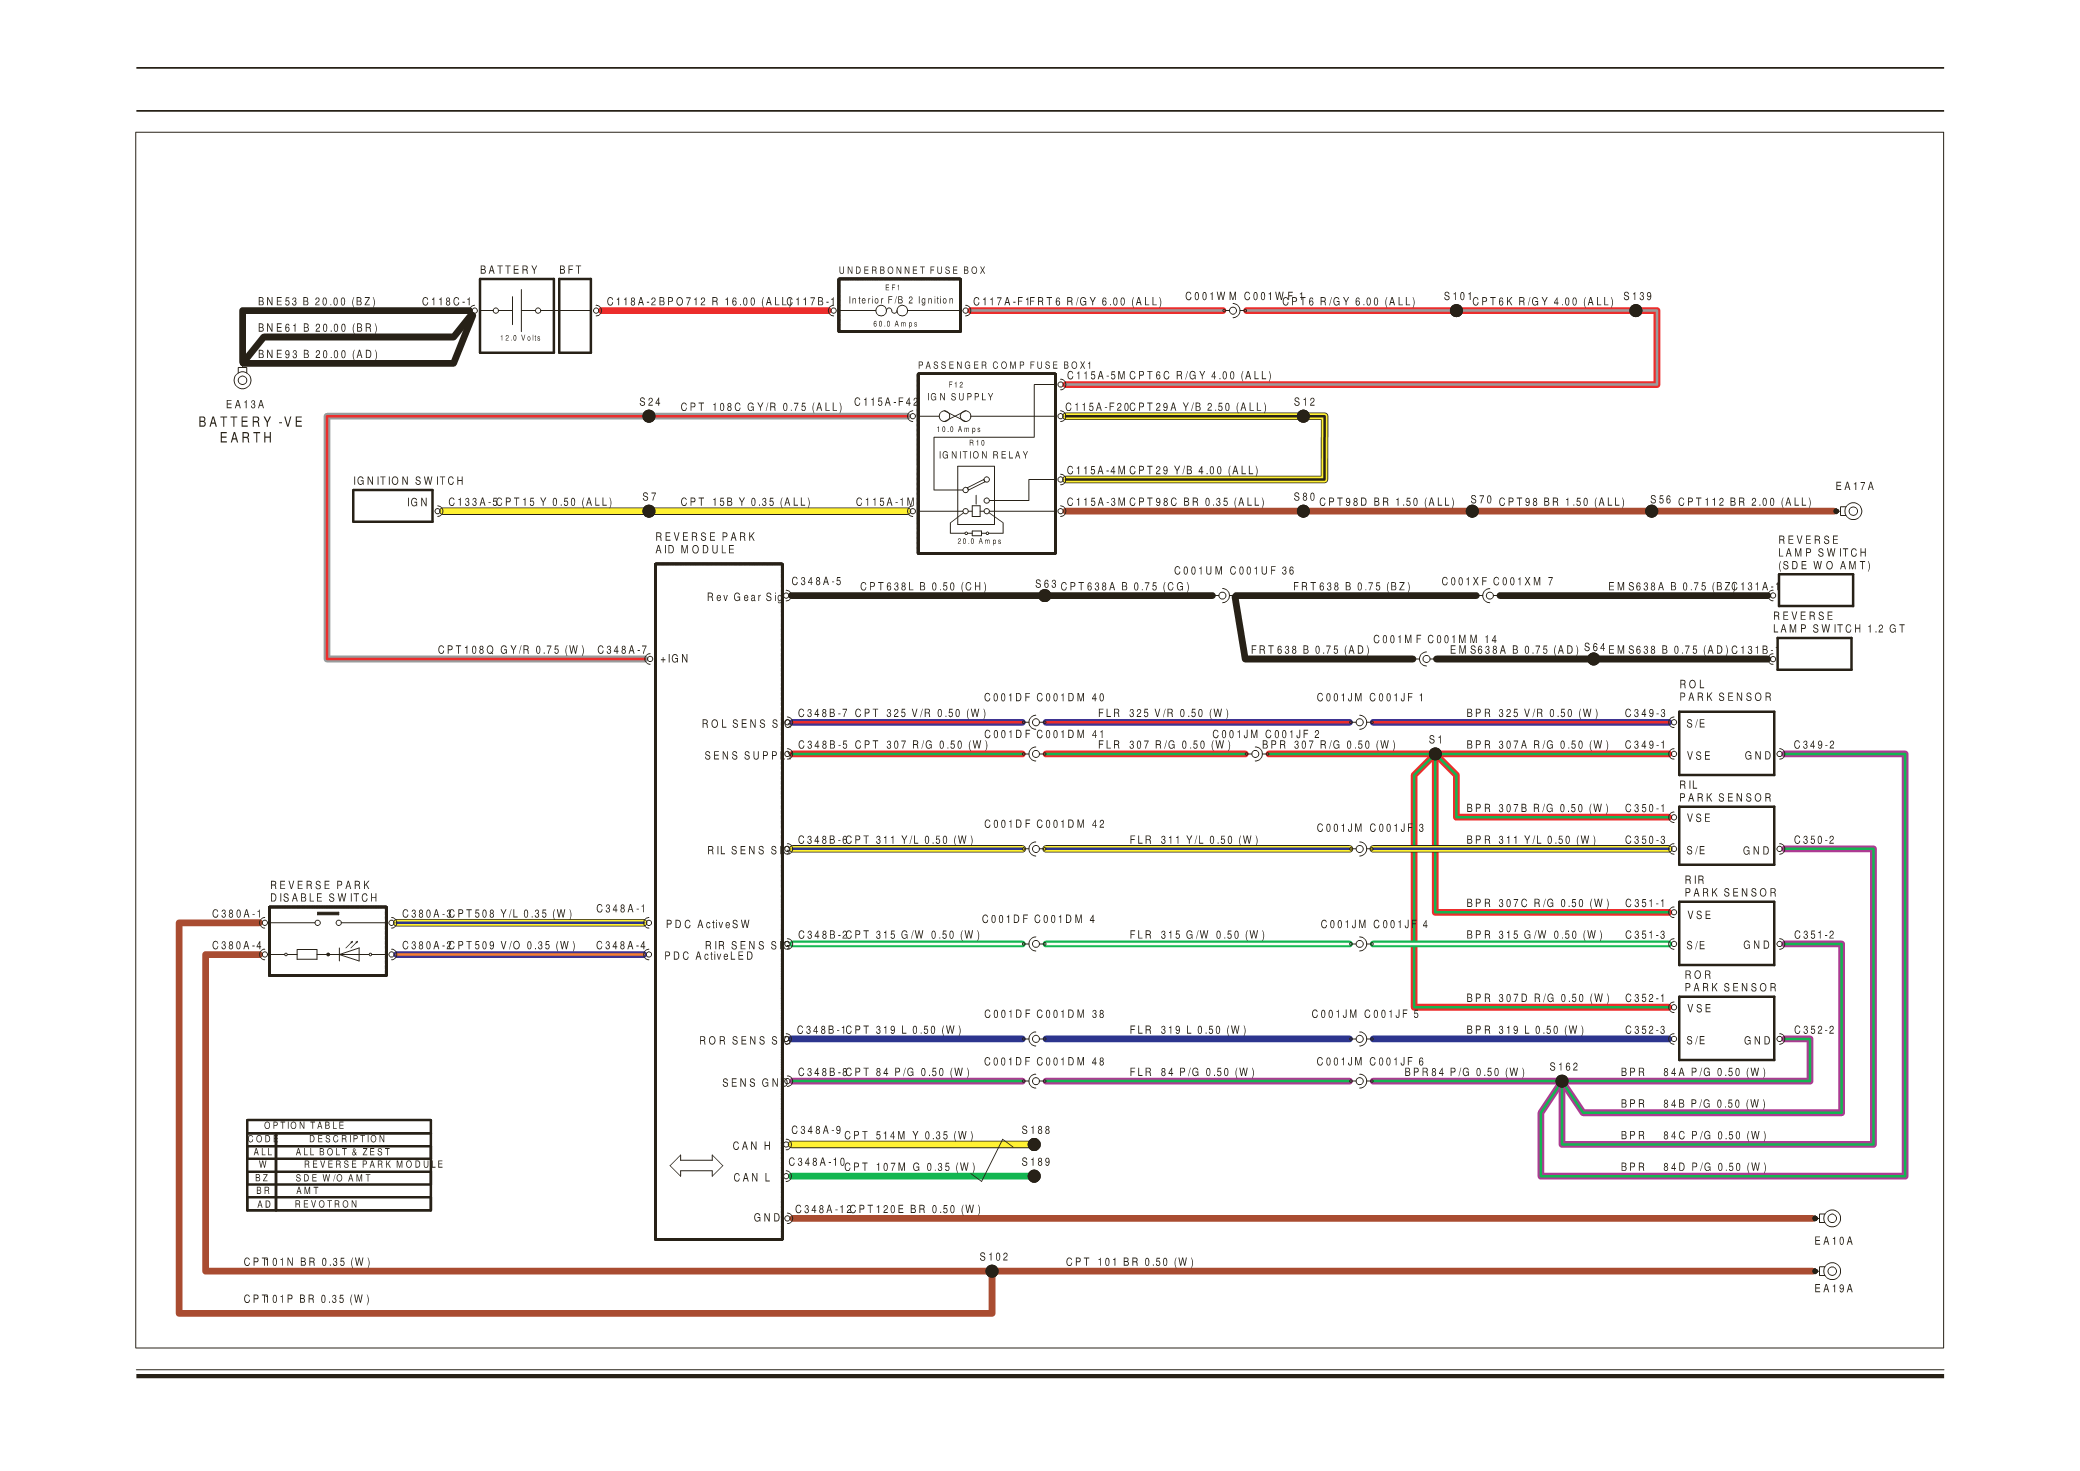Select the ROL Park Sensor box
2080x1471 pixels.
coord(1726,742)
